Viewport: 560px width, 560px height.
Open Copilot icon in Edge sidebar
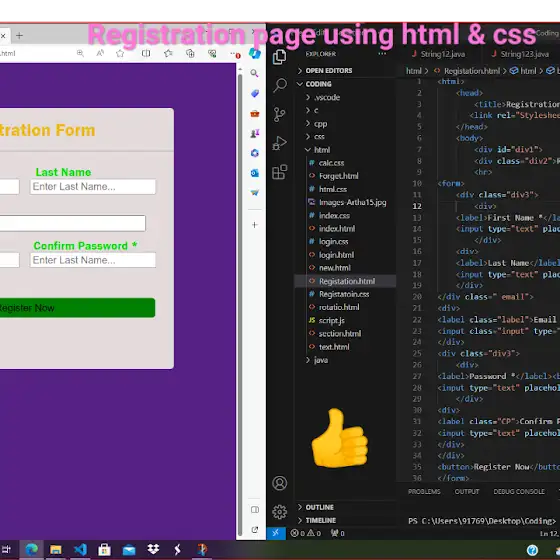(x=255, y=54)
